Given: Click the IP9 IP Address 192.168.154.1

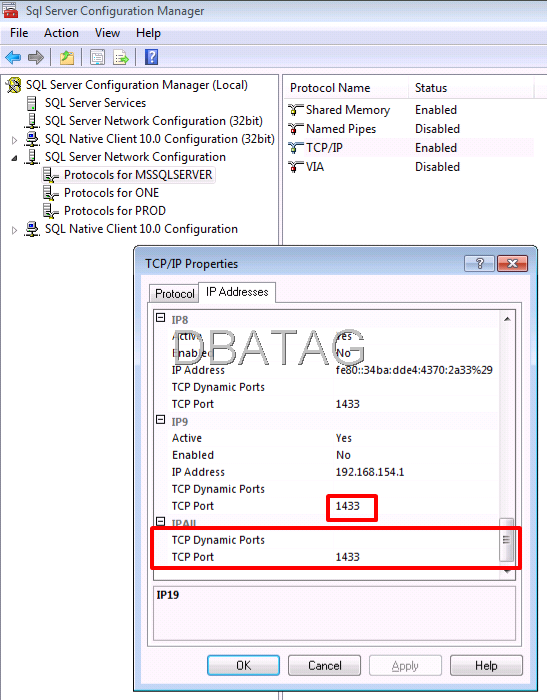Looking at the screenshot, I should click(370, 472).
